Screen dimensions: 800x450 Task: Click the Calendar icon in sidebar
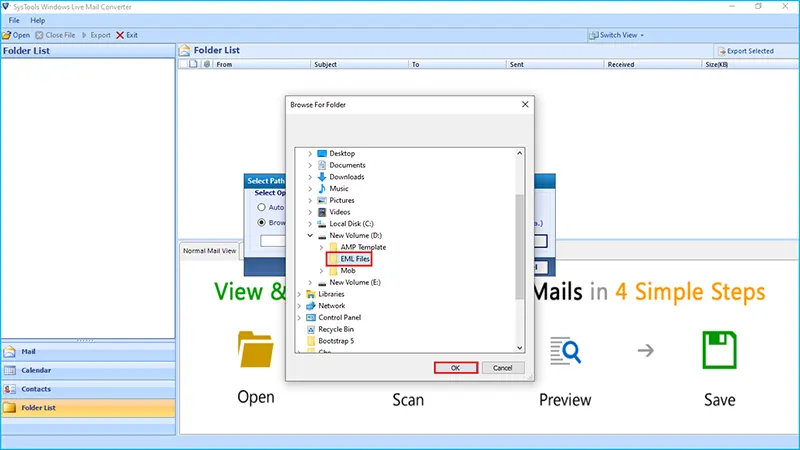coord(10,370)
